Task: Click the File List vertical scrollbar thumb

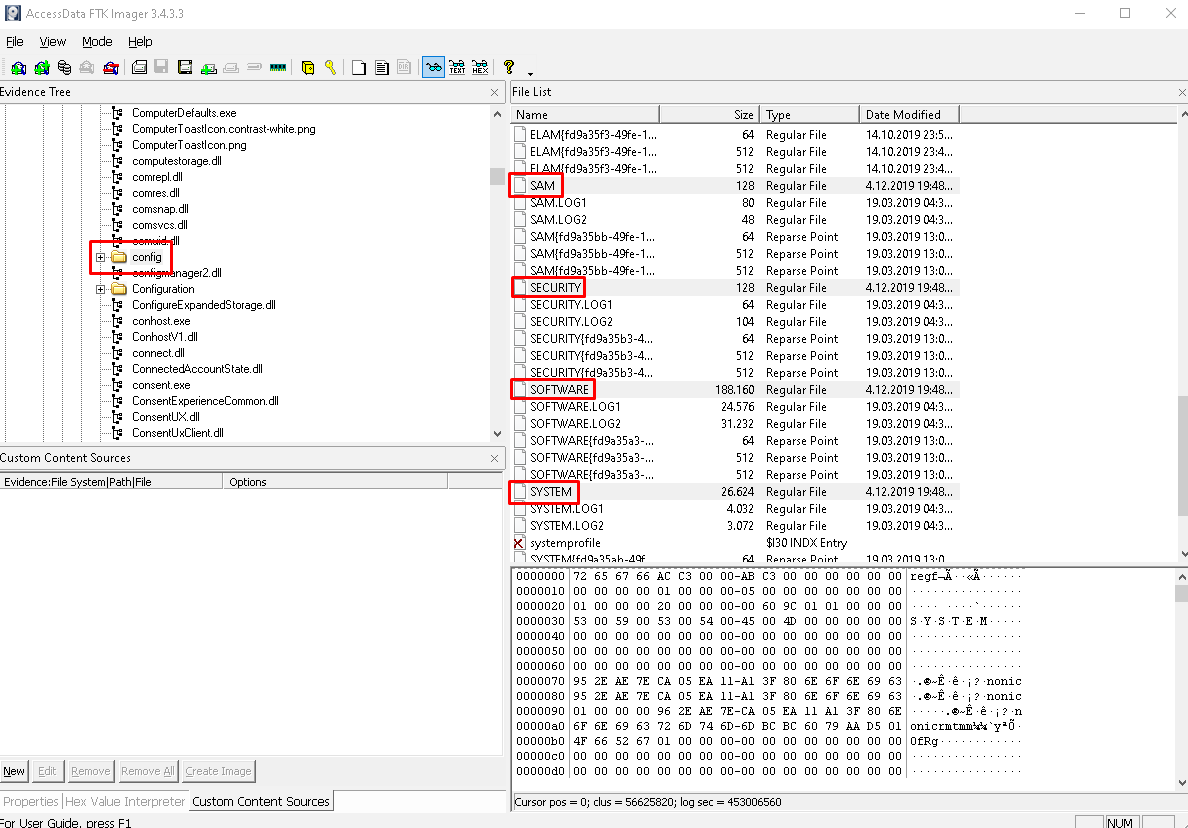Action: click(x=1183, y=456)
